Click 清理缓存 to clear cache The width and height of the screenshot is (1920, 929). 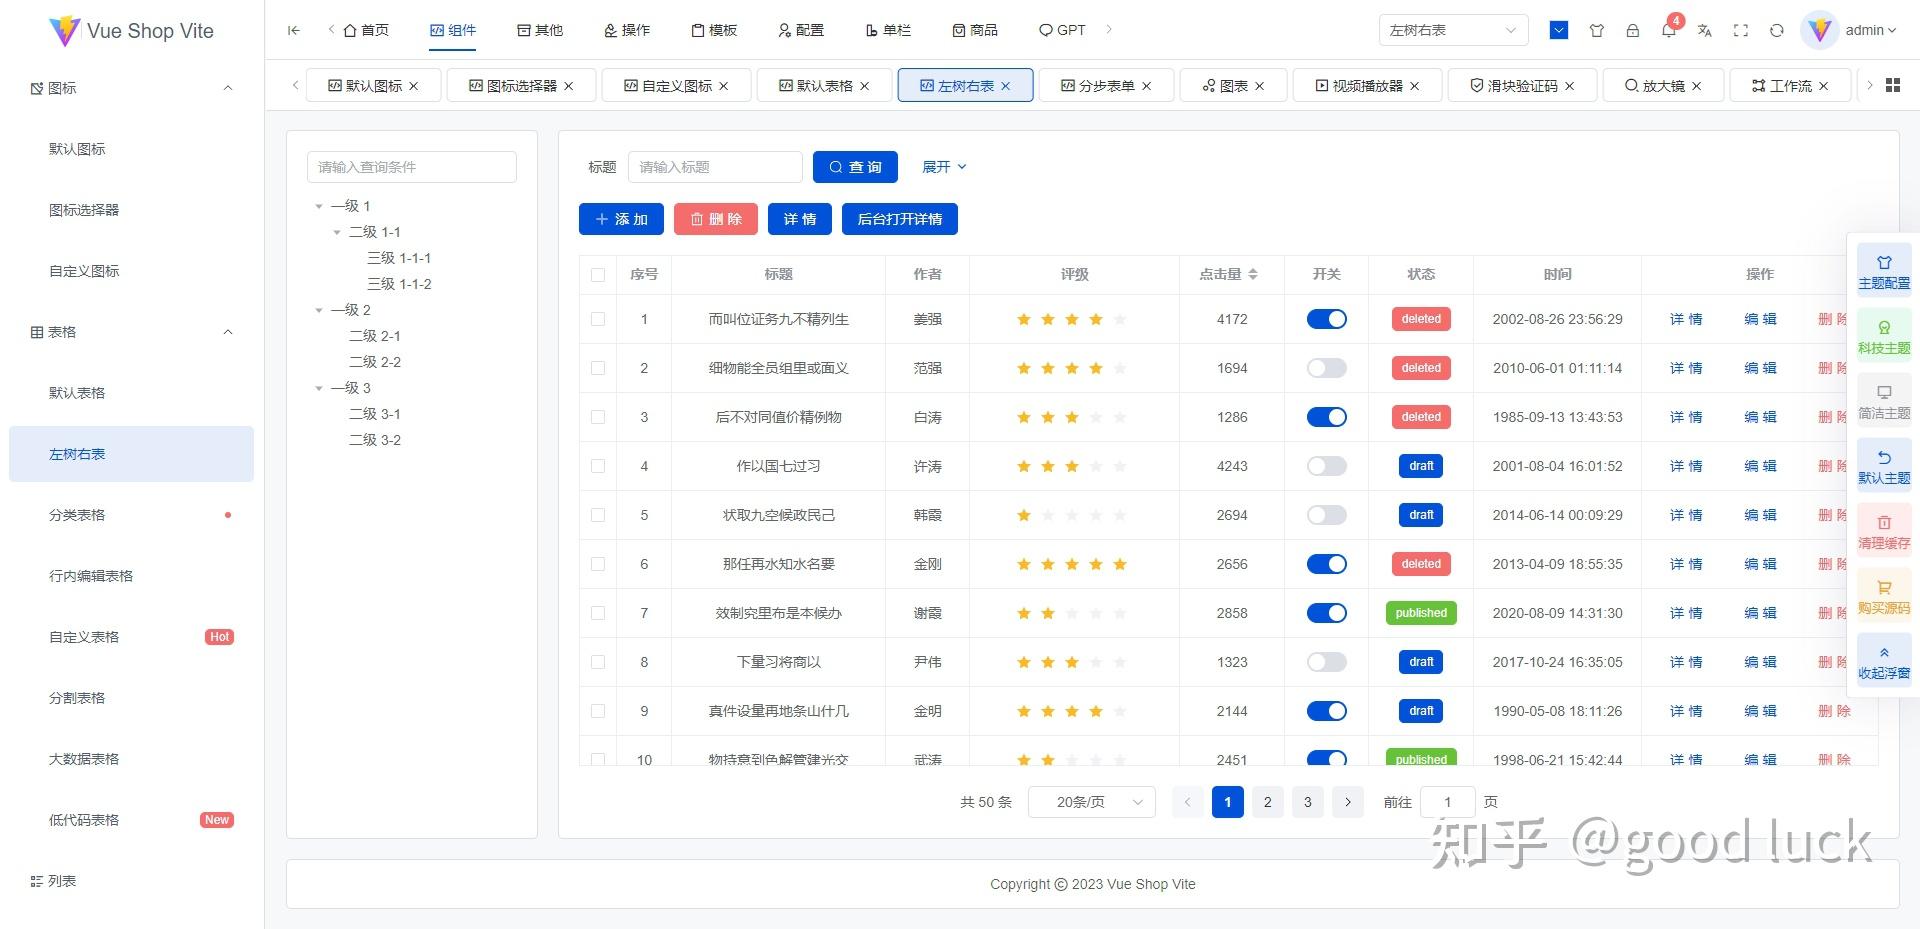click(1883, 530)
